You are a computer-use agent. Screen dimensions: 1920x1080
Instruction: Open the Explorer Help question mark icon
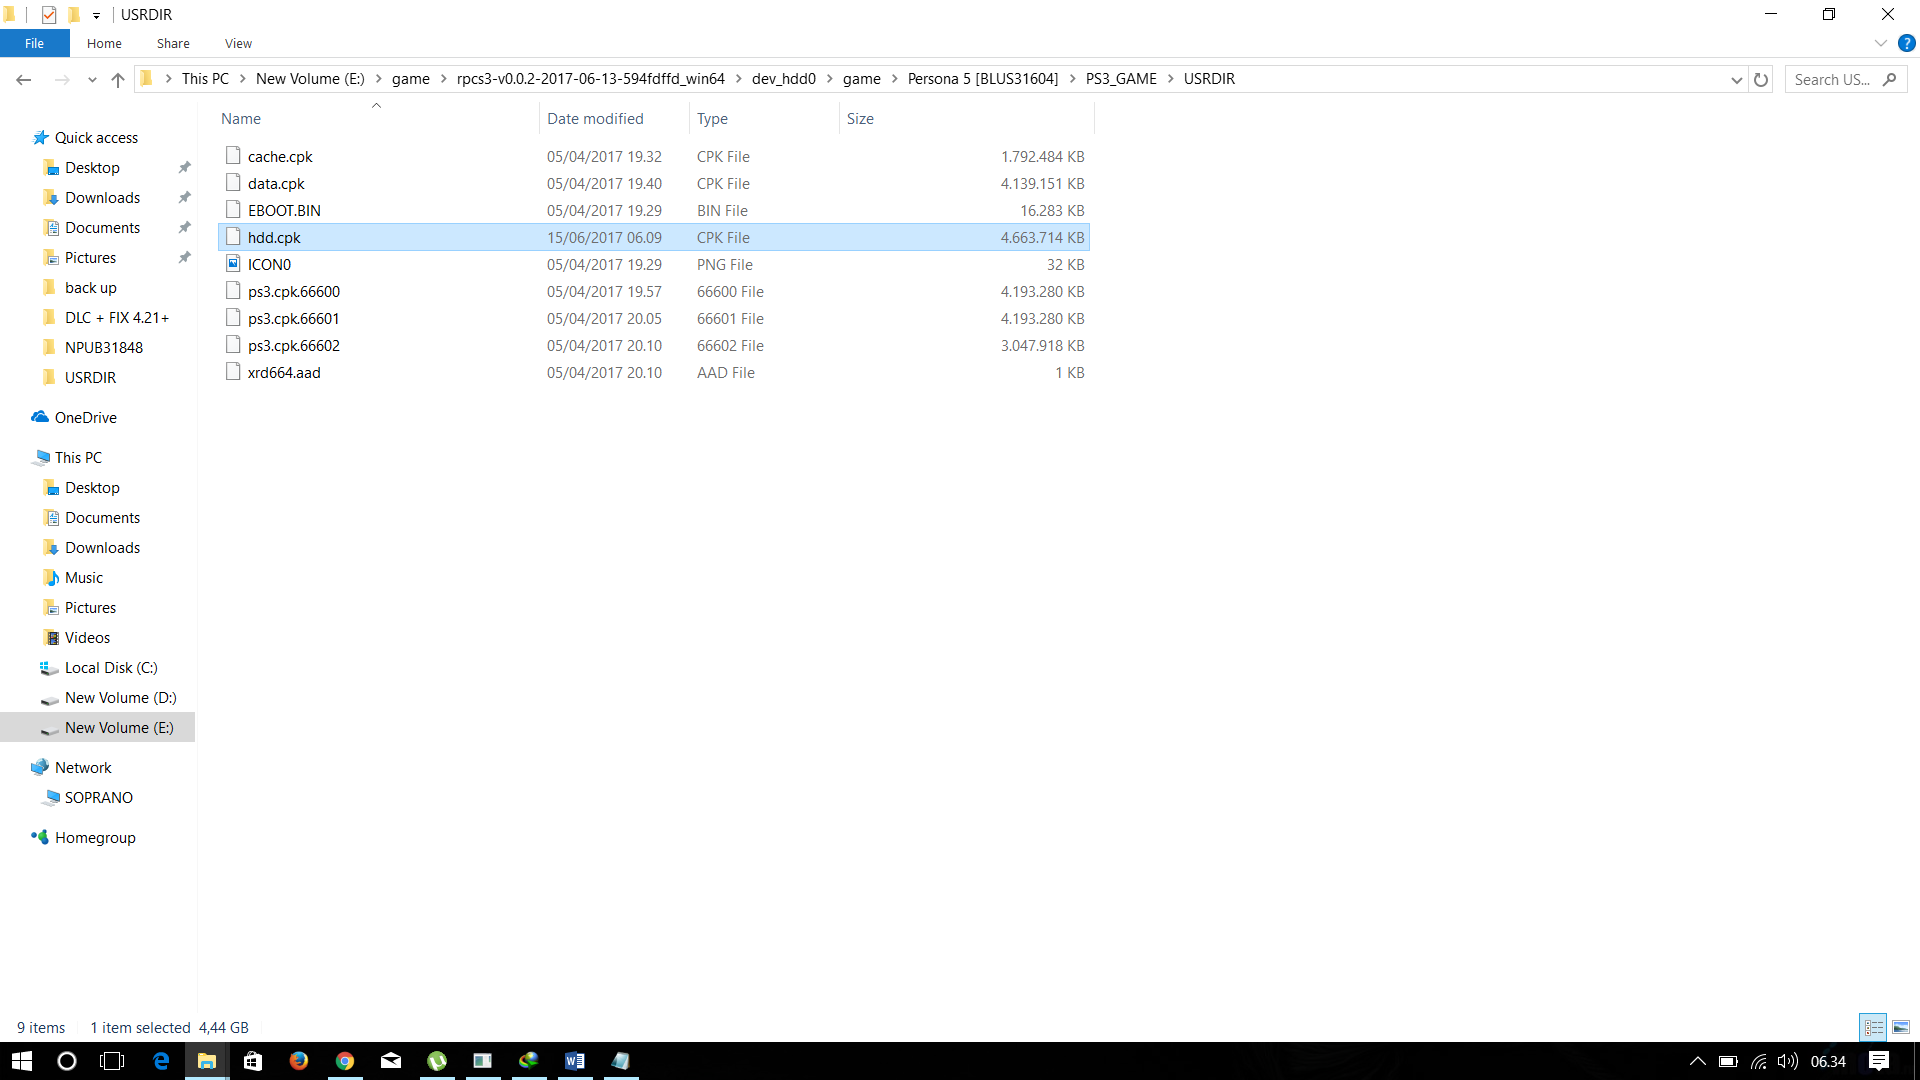[1906, 43]
